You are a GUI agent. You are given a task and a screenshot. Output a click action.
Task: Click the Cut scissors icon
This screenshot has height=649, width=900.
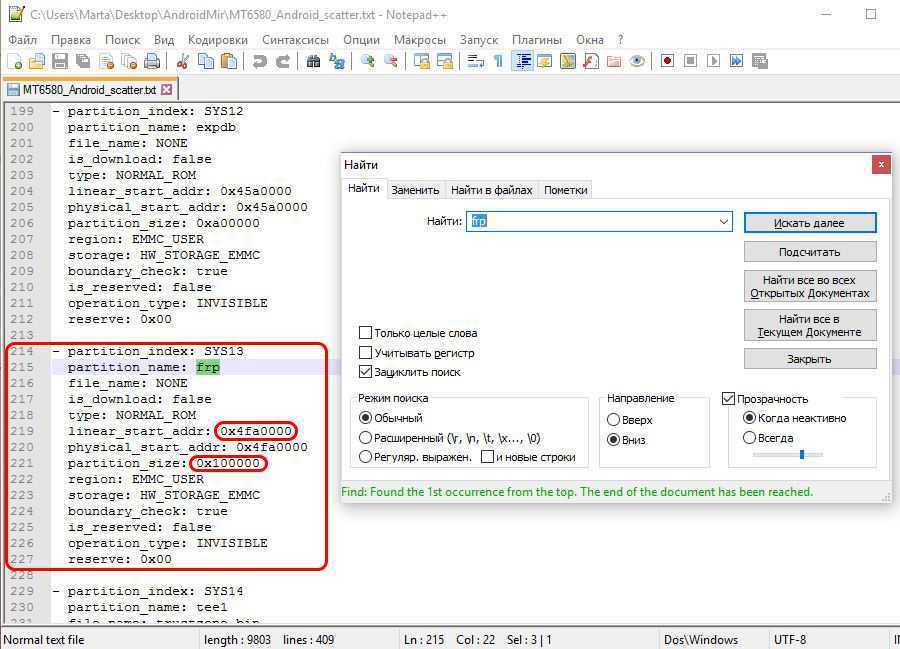pos(183,61)
